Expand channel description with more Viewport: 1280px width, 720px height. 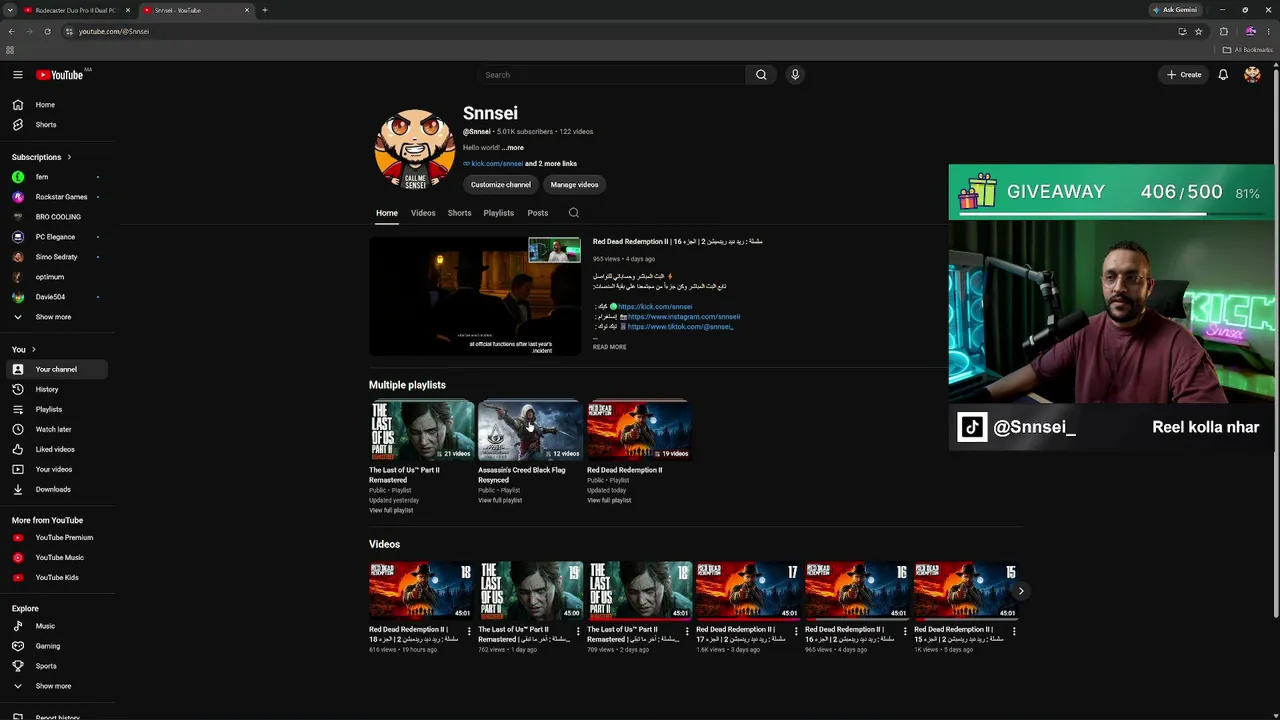click(514, 148)
